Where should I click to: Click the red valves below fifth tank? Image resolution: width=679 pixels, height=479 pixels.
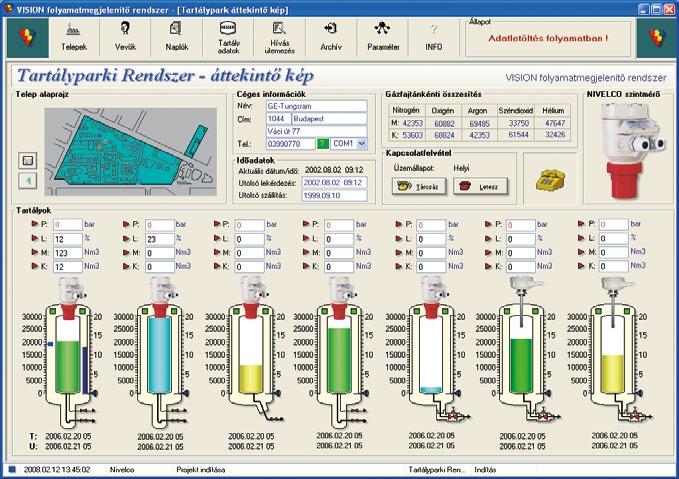tap(454, 416)
